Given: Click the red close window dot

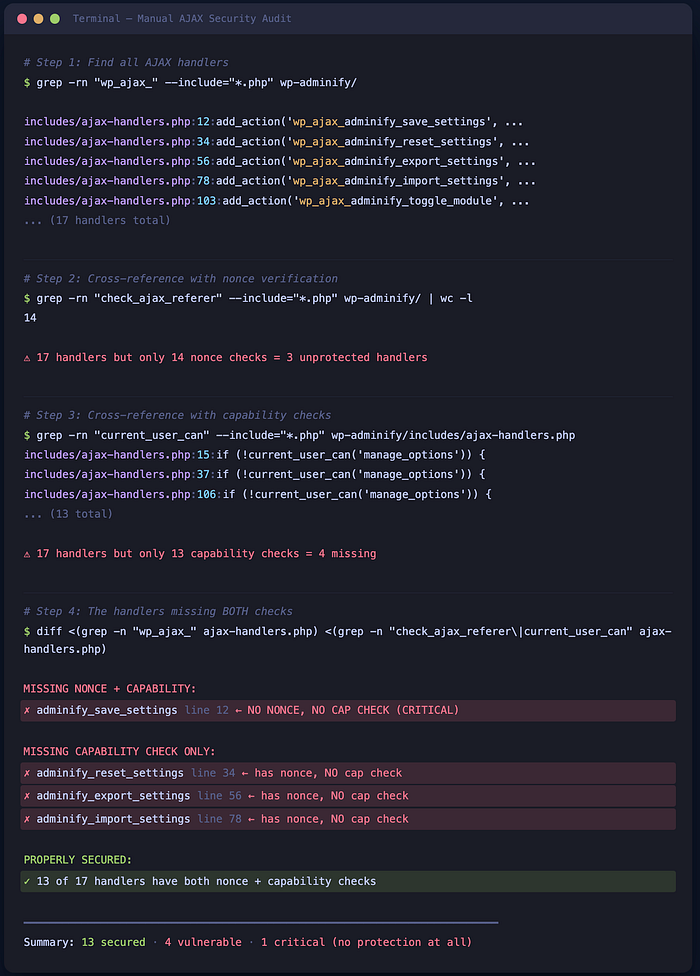Looking at the screenshot, I should pos(22,19).
